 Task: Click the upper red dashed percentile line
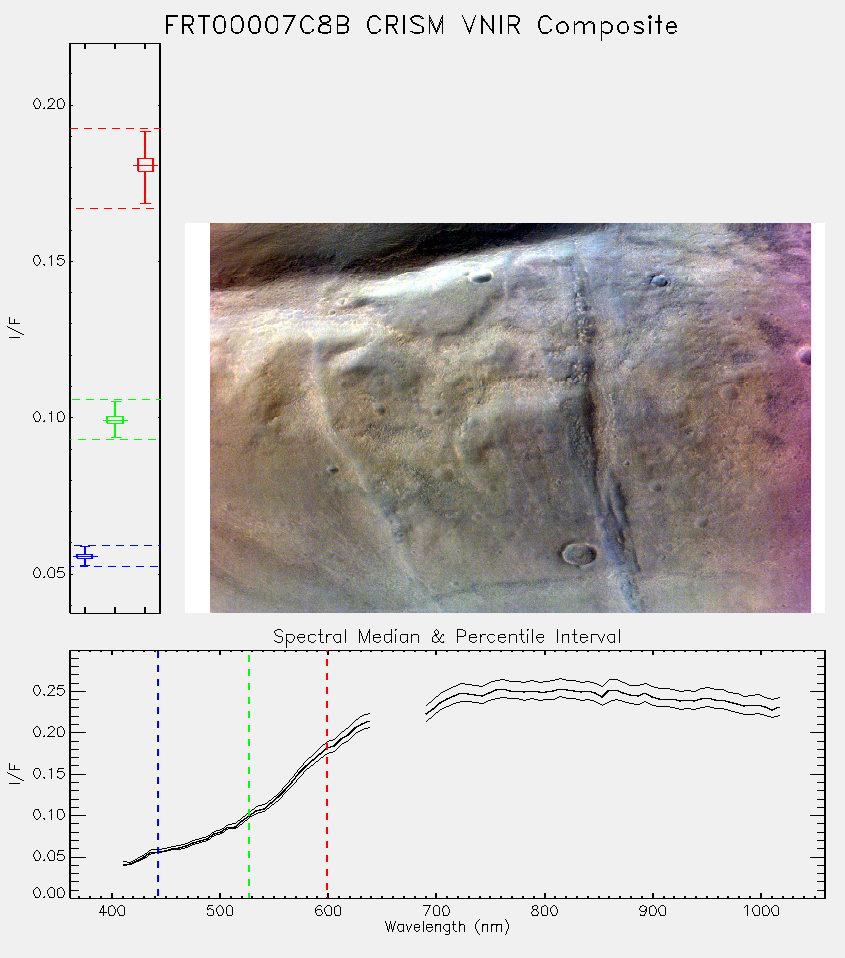click(115, 128)
